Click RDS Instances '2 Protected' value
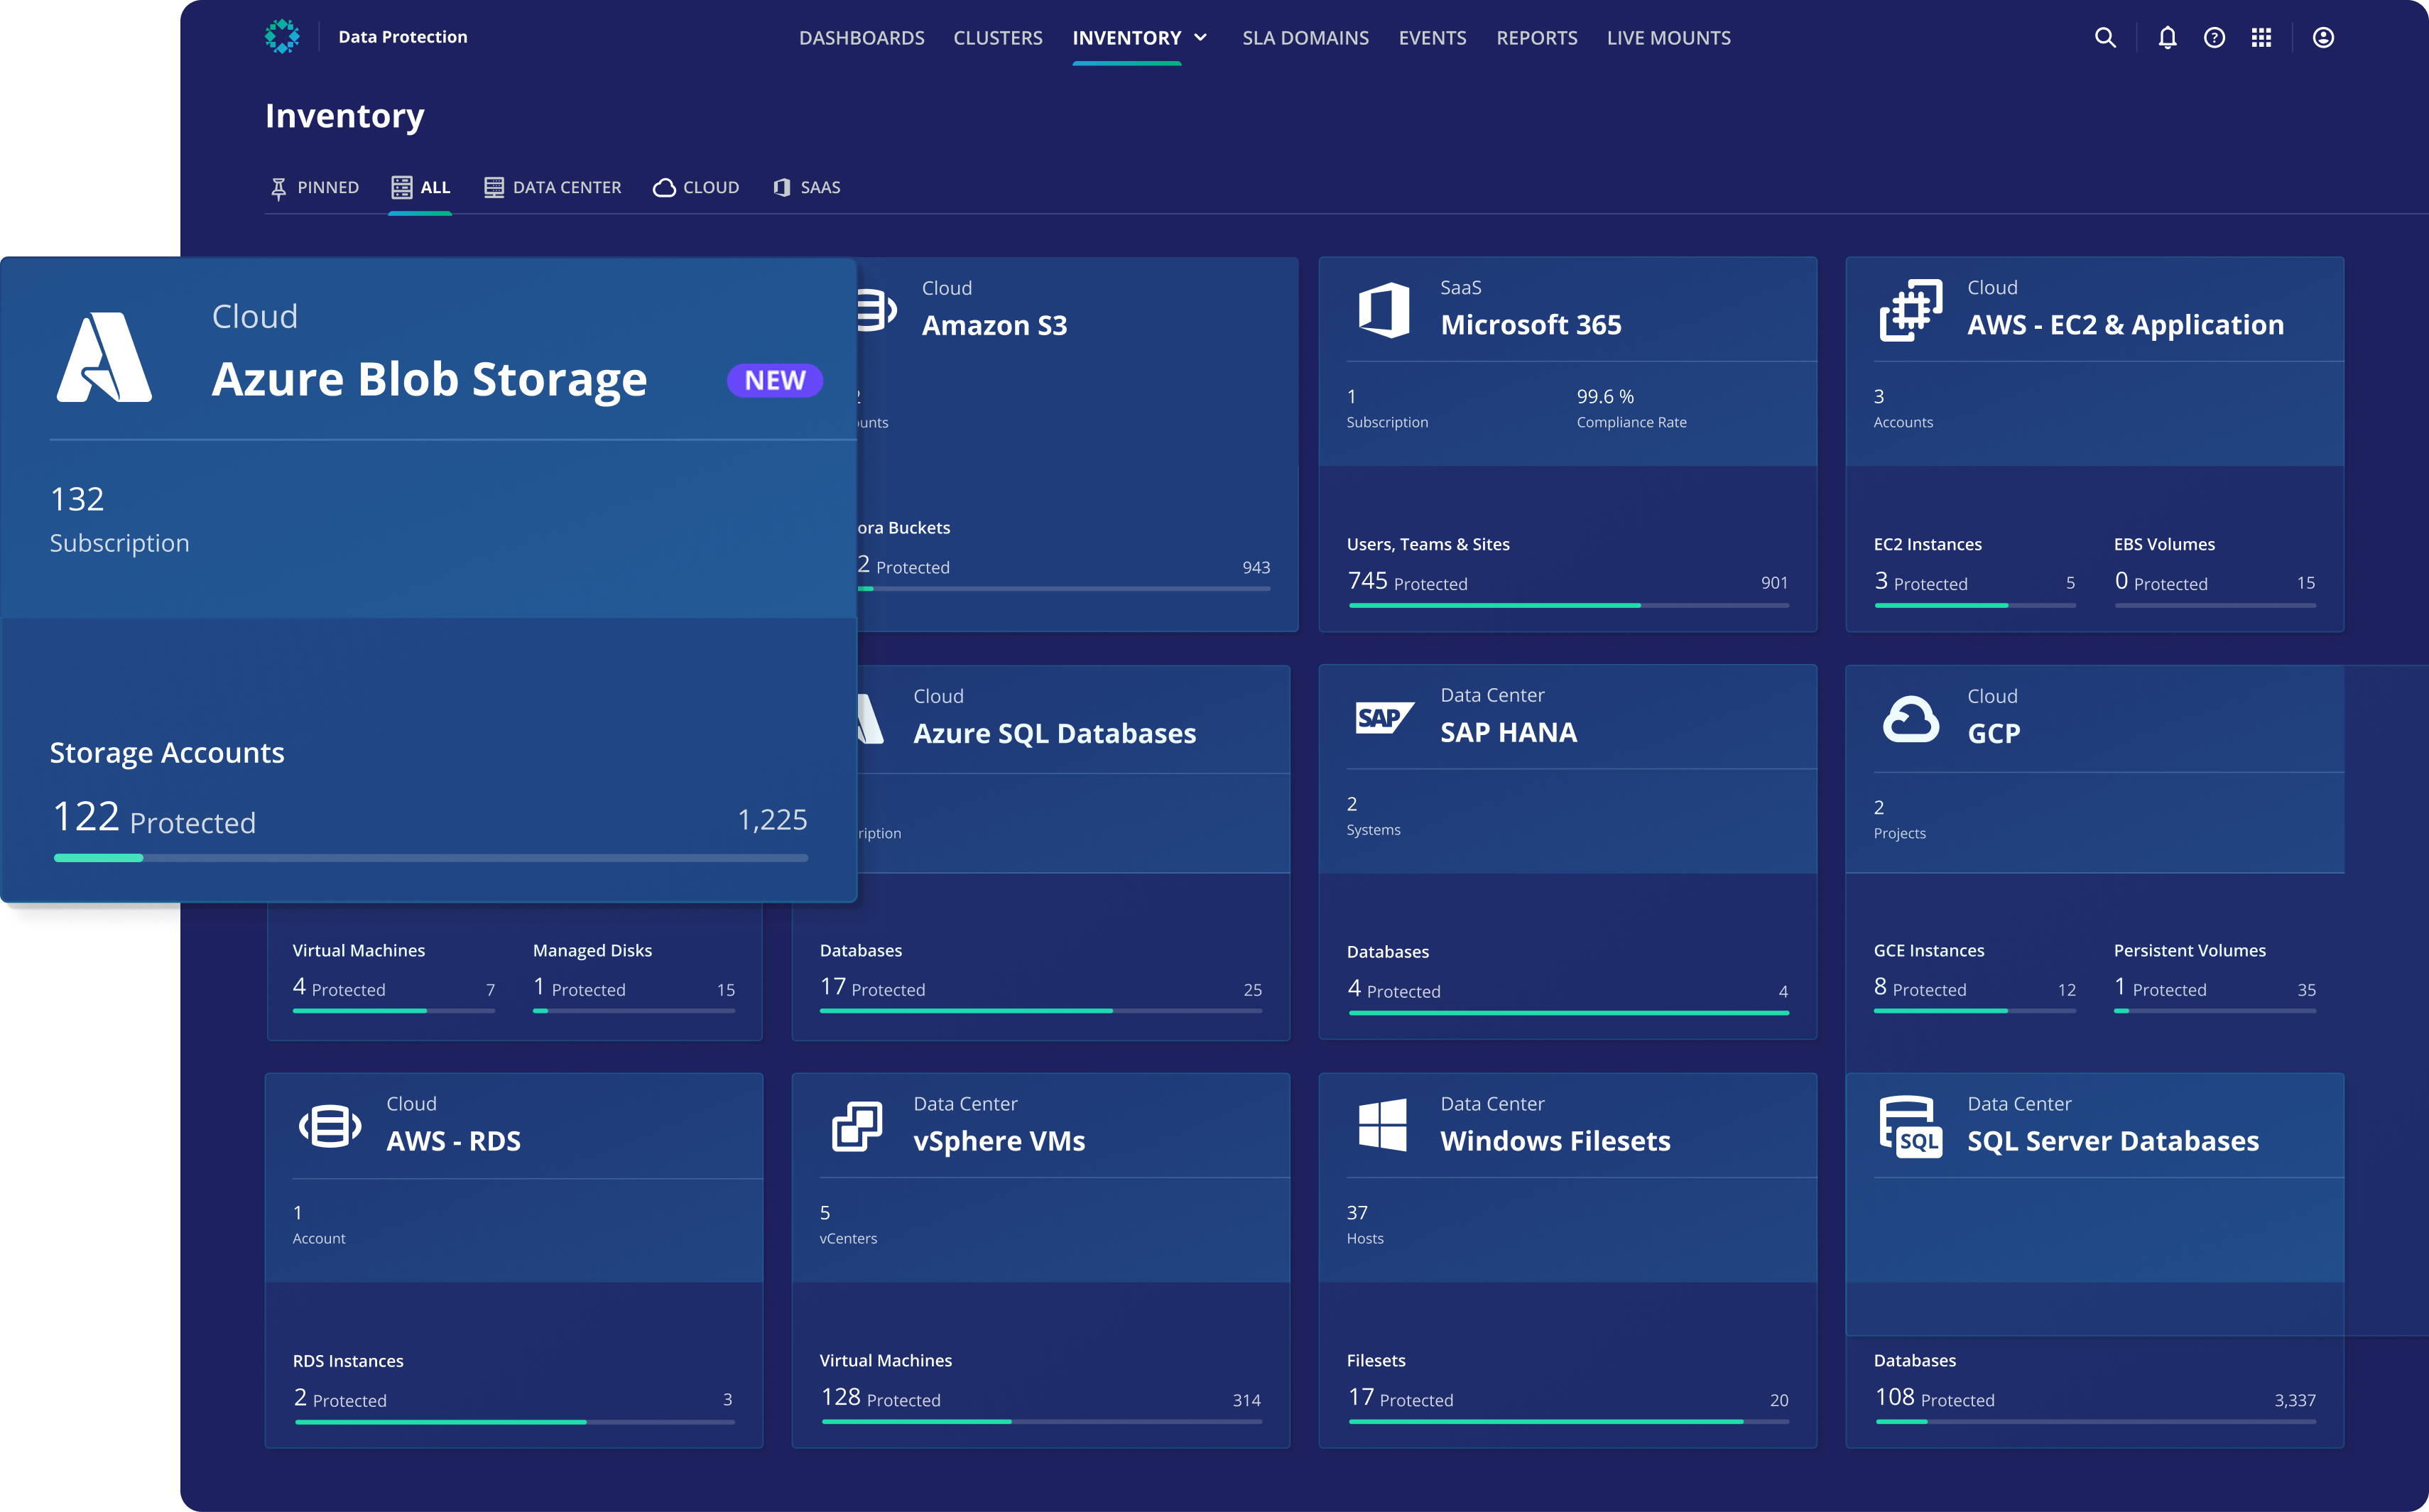Viewport: 2429px width, 1512px height. click(x=339, y=1398)
